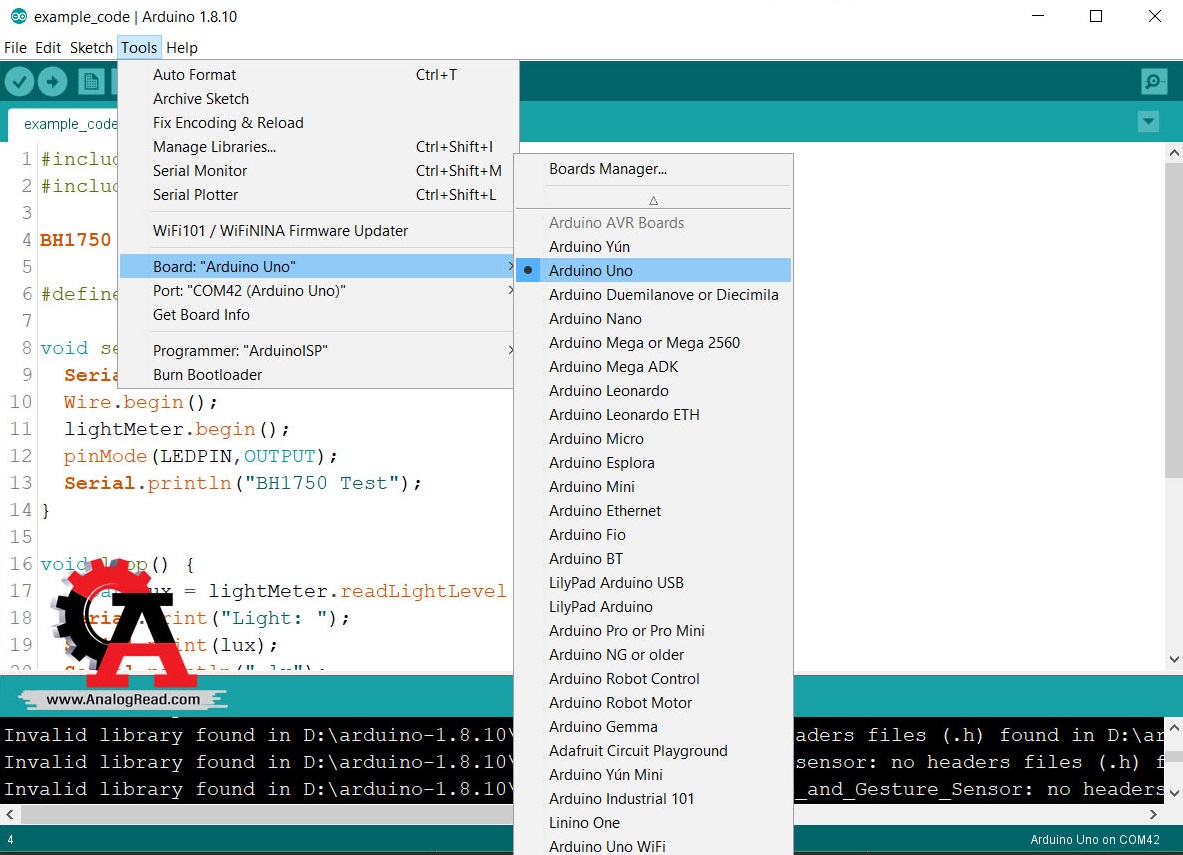Click the console scroll-right arrow
1183x855 pixels.
coord(1153,814)
